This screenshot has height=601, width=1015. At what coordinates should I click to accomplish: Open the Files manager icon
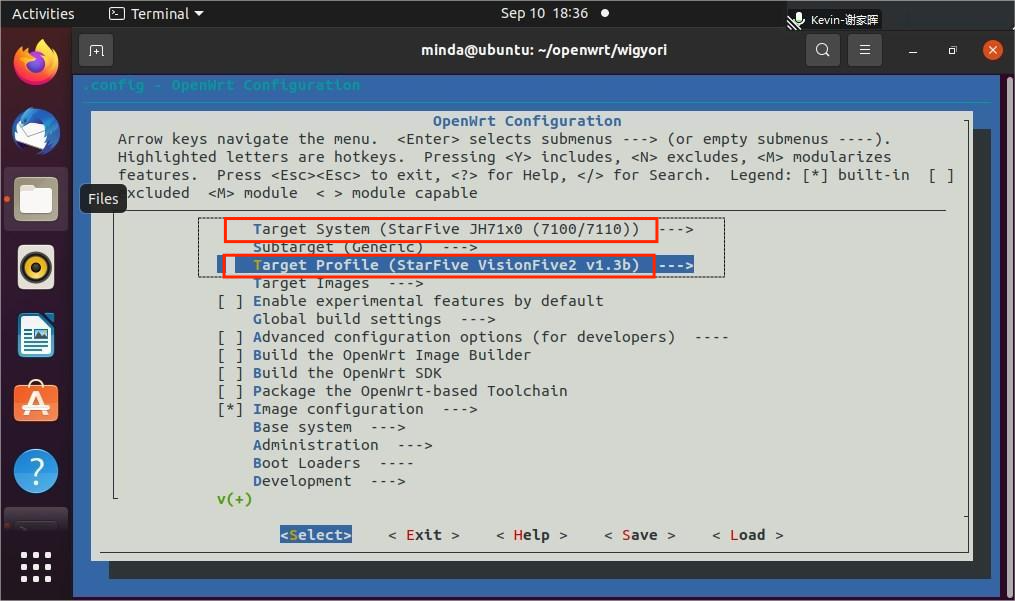(36, 199)
